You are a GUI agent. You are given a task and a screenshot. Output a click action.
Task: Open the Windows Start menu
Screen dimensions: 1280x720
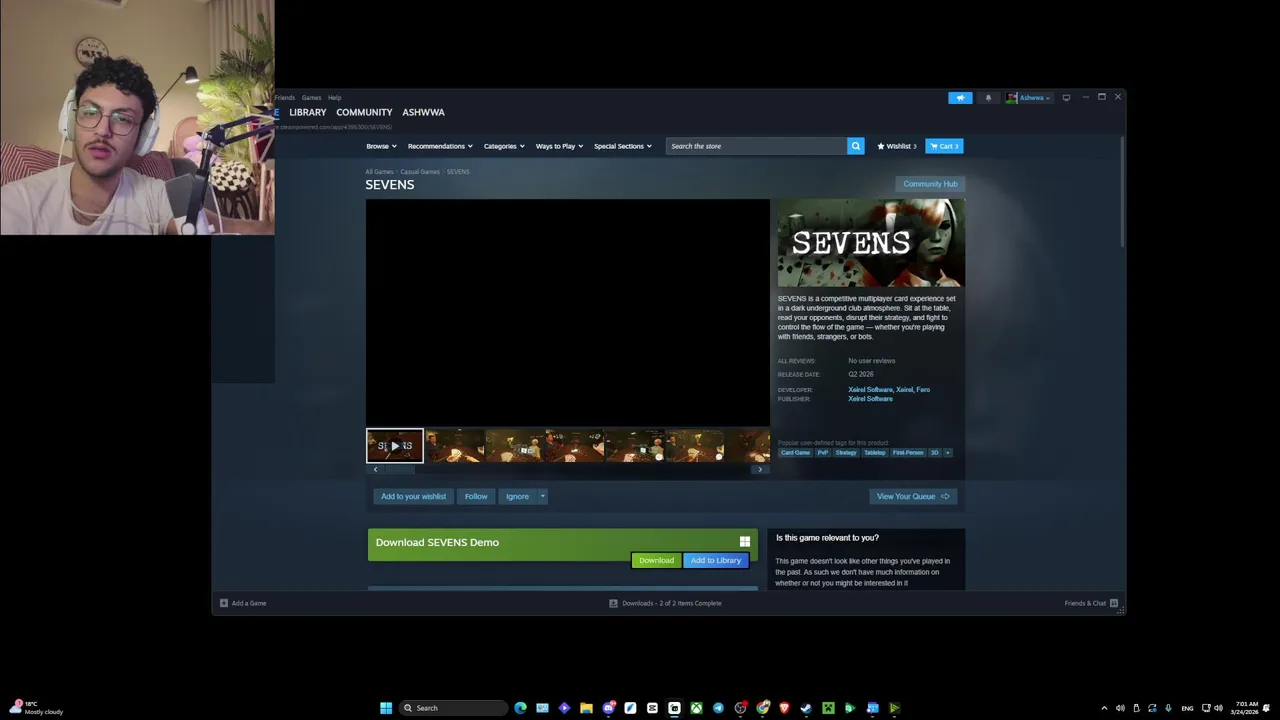tap(386, 708)
